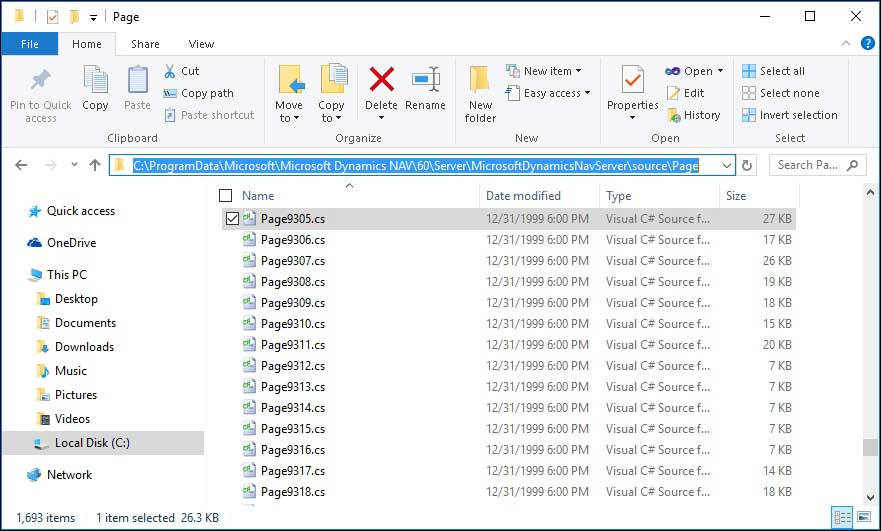Click Select none in the ribbon
881x531 pixels.
pos(780,93)
